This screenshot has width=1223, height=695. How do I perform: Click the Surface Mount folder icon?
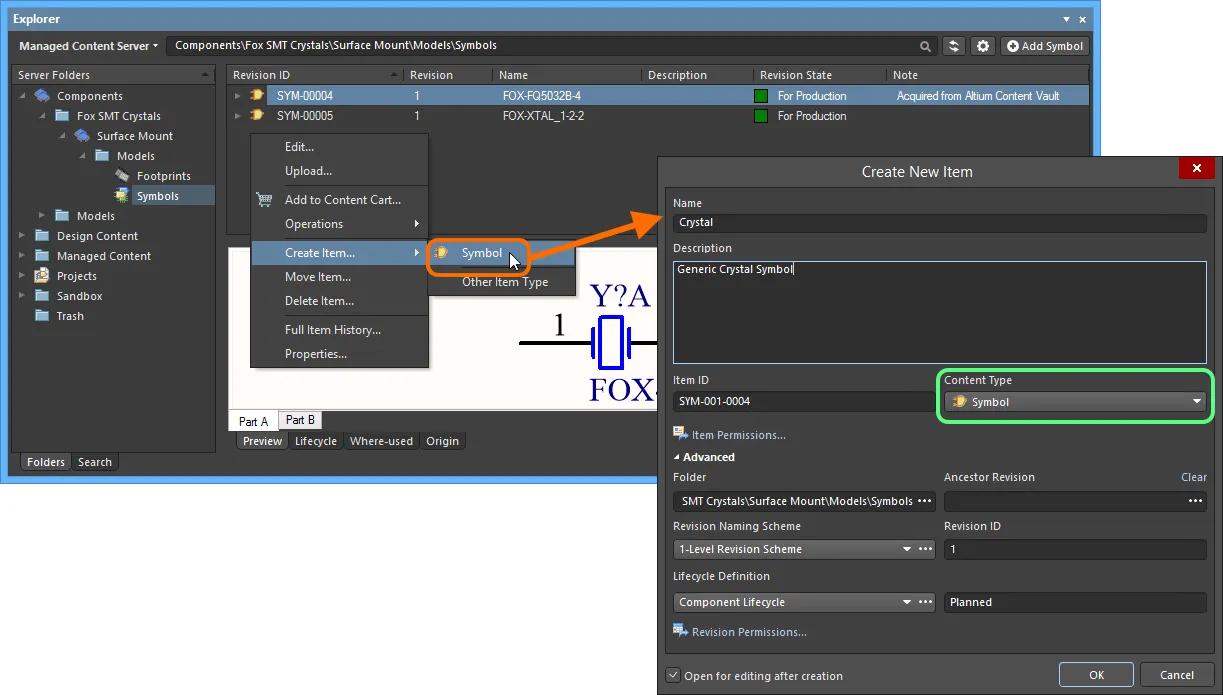[x=82, y=136]
